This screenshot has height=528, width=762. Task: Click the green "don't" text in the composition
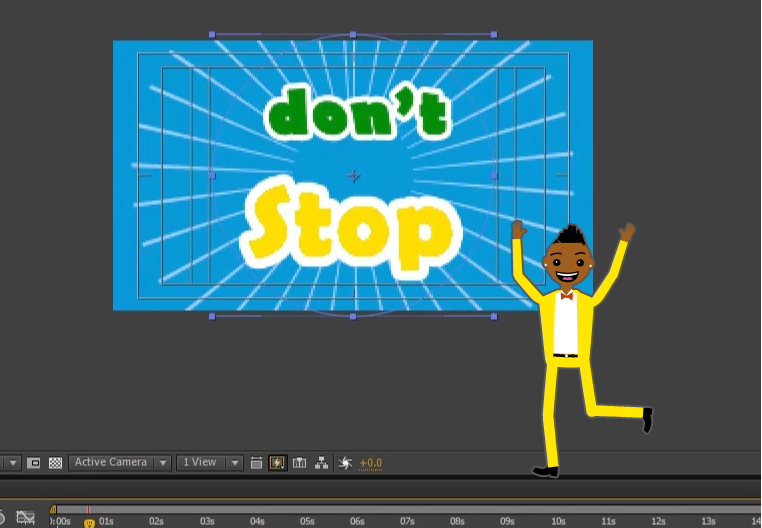click(357, 113)
